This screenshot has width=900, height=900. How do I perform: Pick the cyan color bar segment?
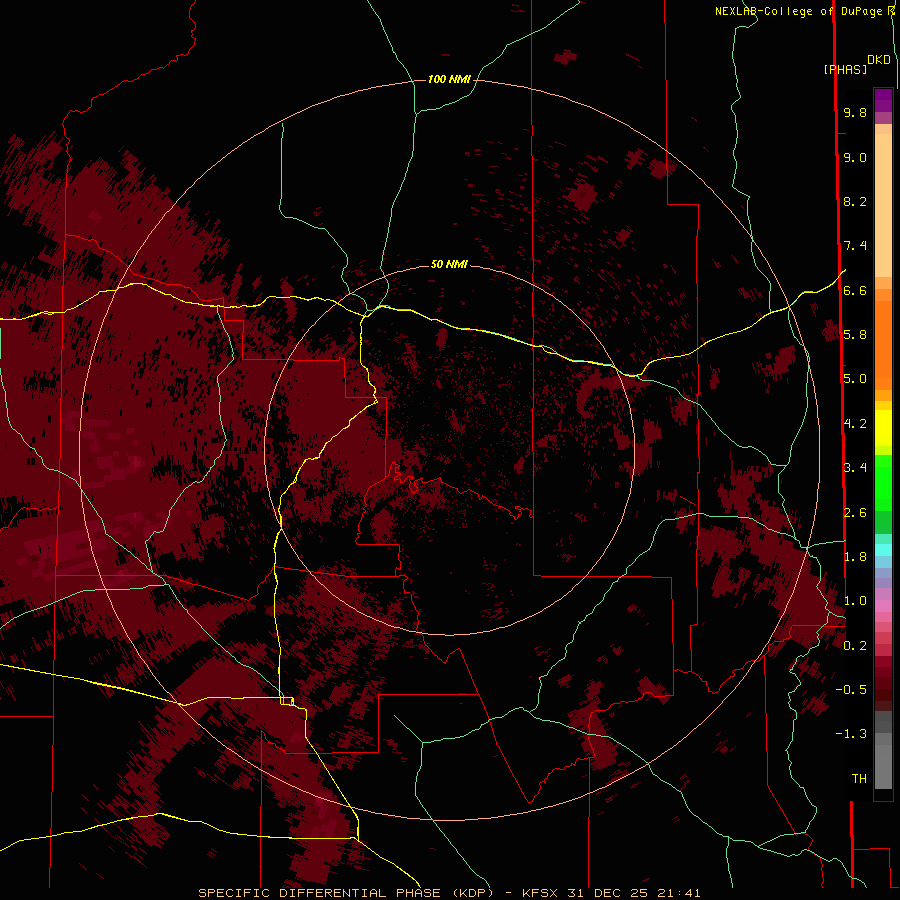883,550
